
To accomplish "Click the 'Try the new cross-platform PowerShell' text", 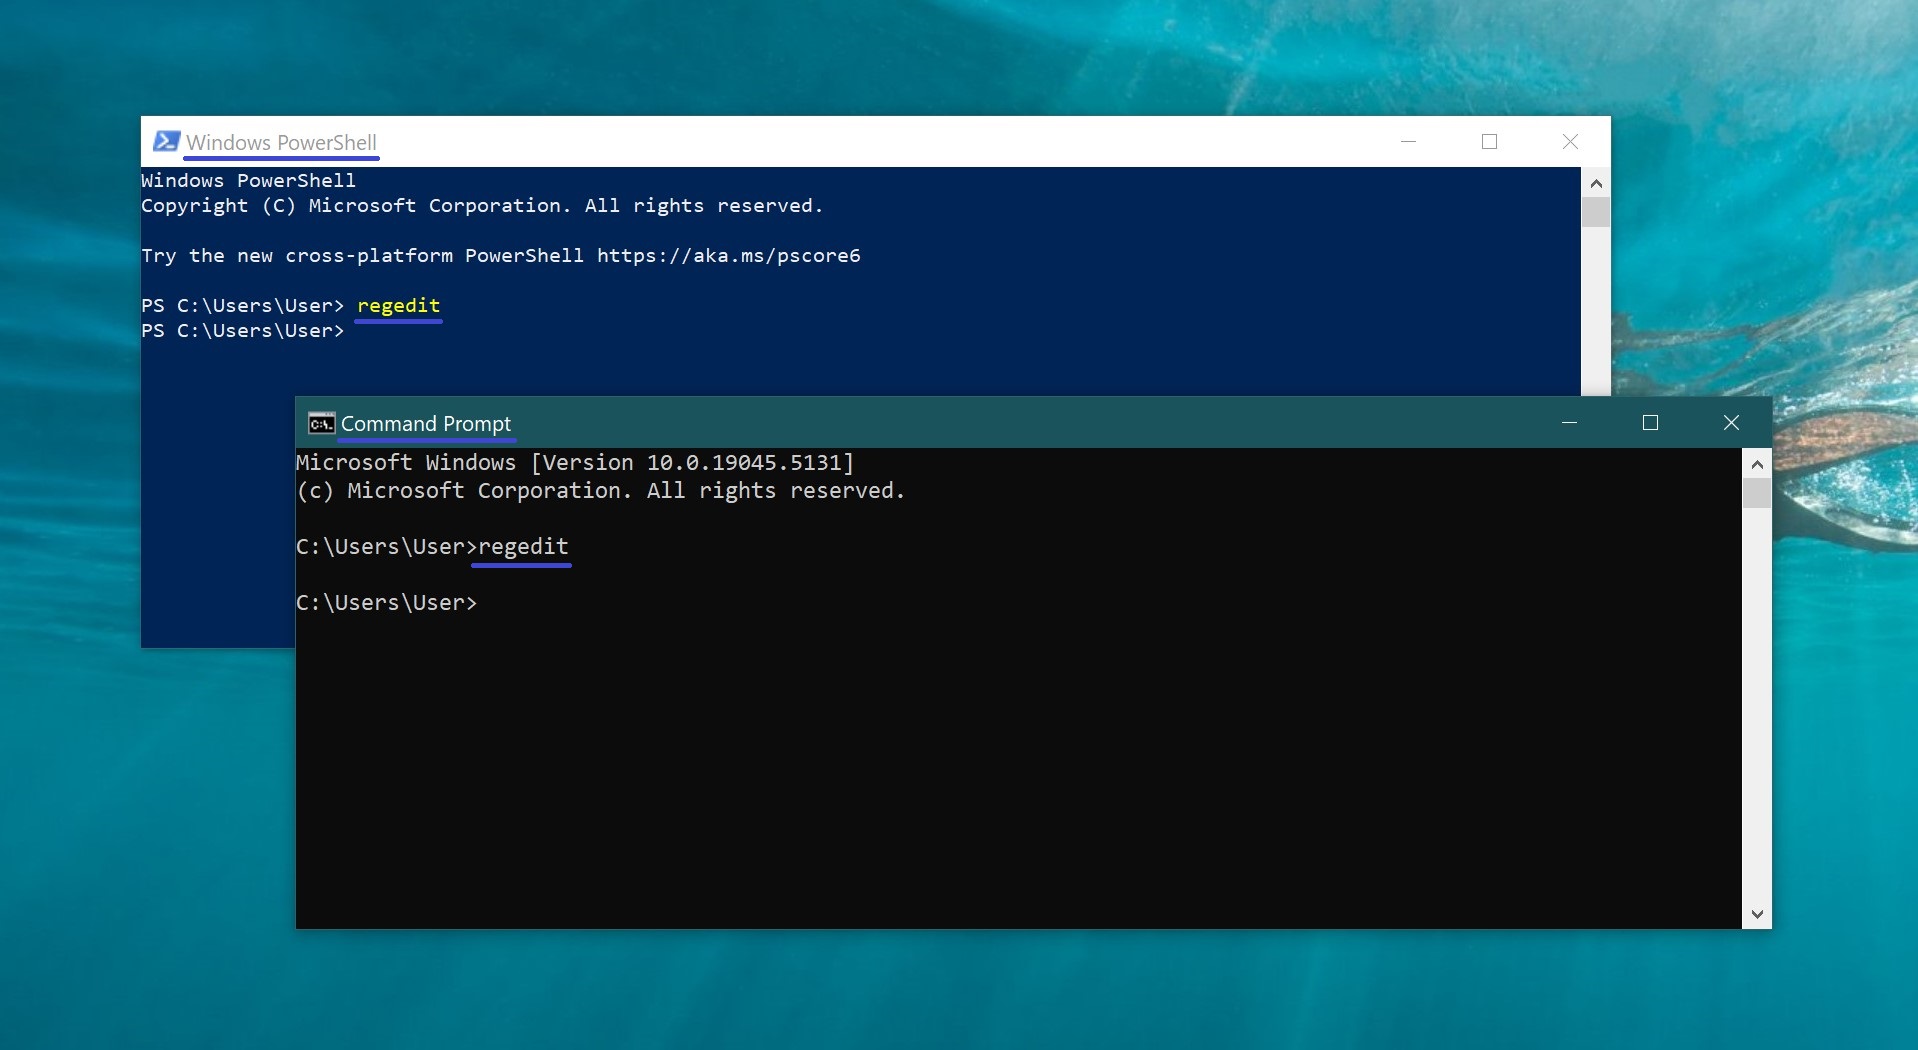I will [x=362, y=255].
